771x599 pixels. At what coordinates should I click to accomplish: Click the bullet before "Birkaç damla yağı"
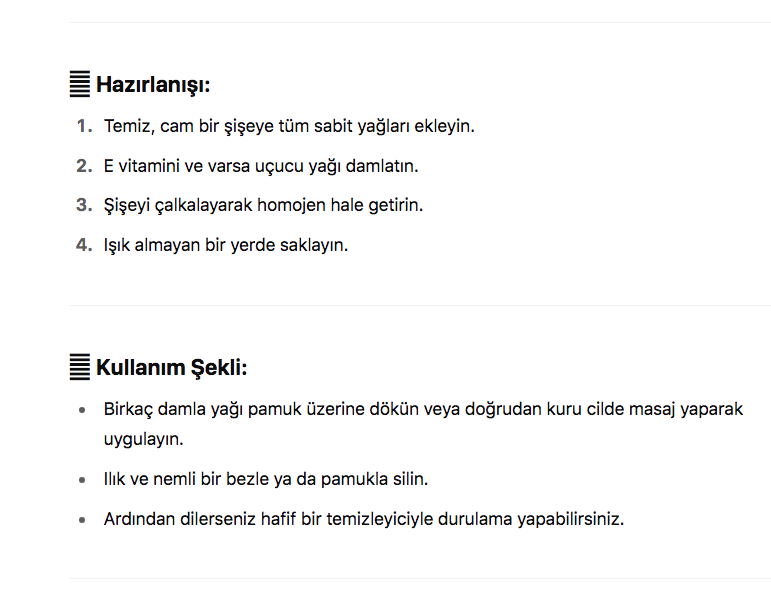[x=82, y=410]
